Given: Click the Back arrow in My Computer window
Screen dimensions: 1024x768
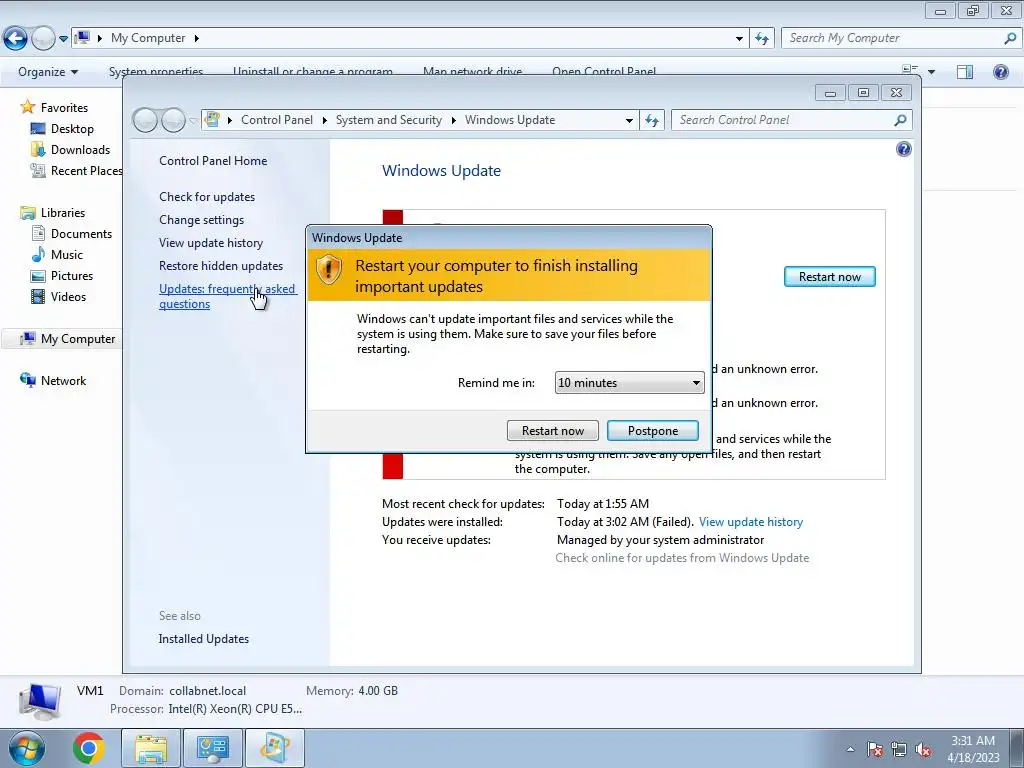Looking at the screenshot, I should pyautogui.click(x=15, y=39).
